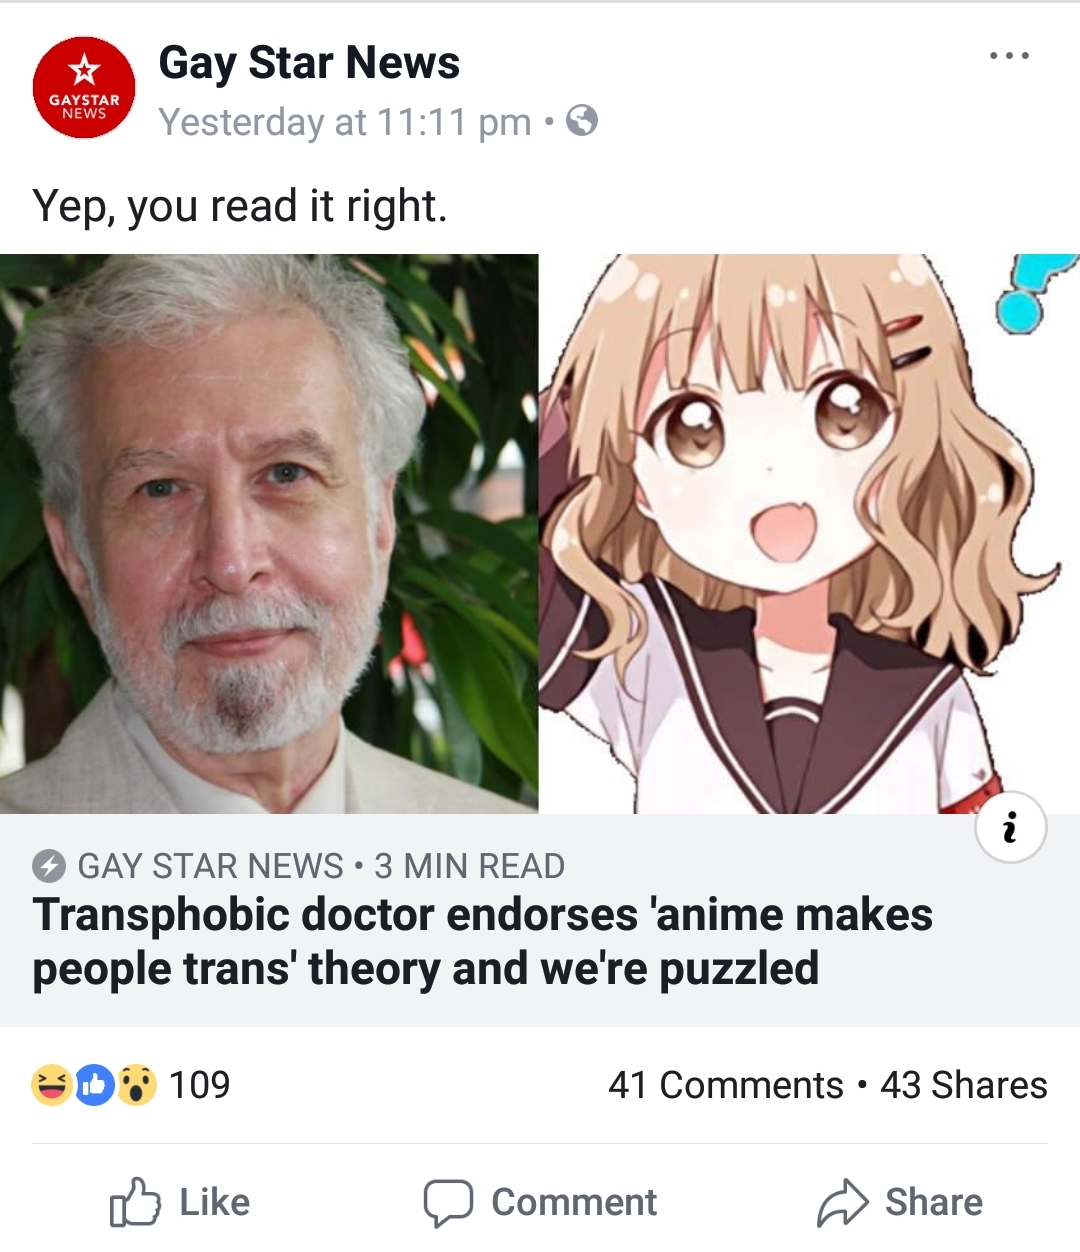Image resolution: width=1080 pixels, height=1252 pixels.
Task: Tap the thumbs-up Like icon
Action: [134, 1202]
